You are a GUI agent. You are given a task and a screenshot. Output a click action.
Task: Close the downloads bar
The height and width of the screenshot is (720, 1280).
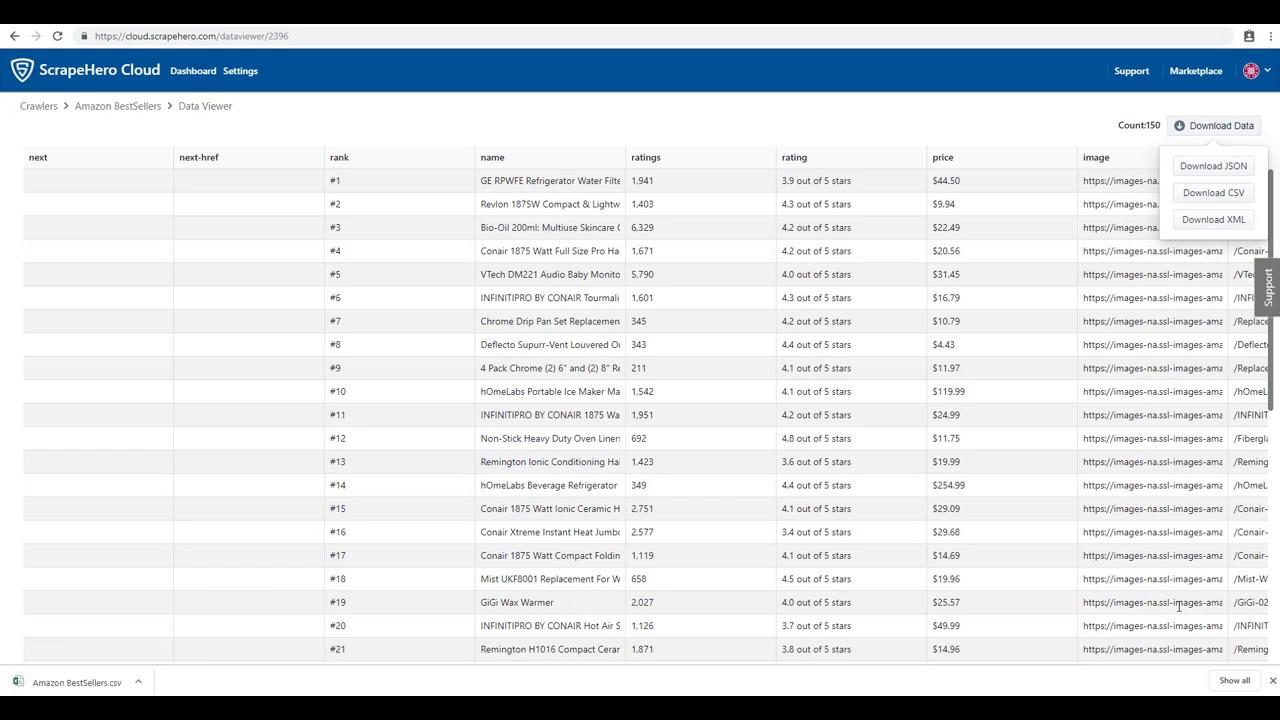point(1272,681)
